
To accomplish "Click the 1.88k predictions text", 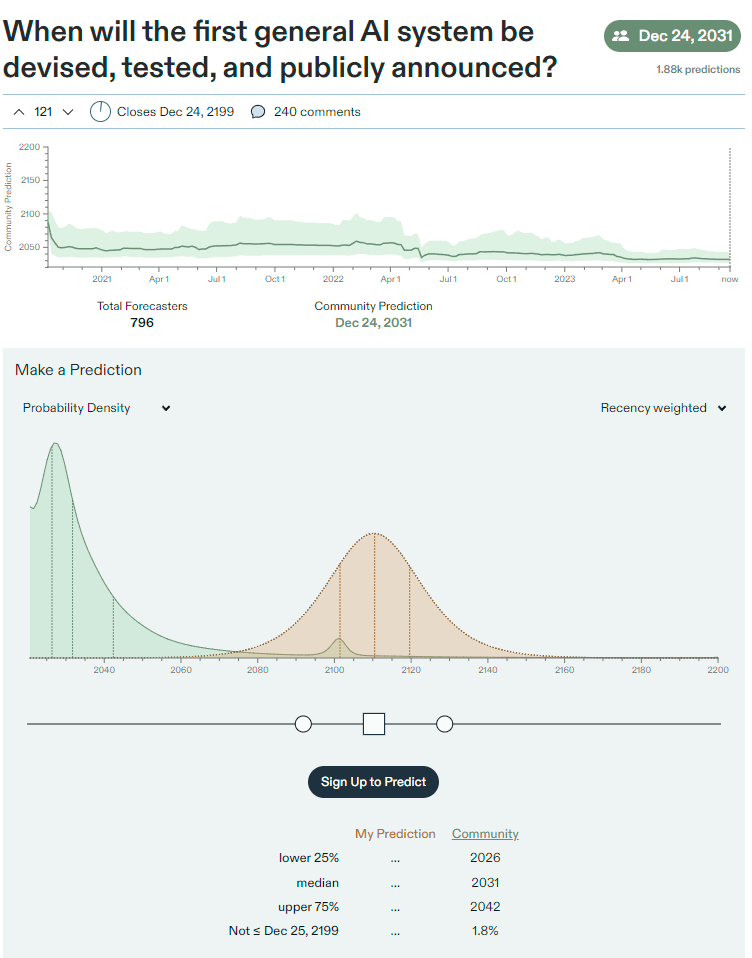I will (x=698, y=70).
